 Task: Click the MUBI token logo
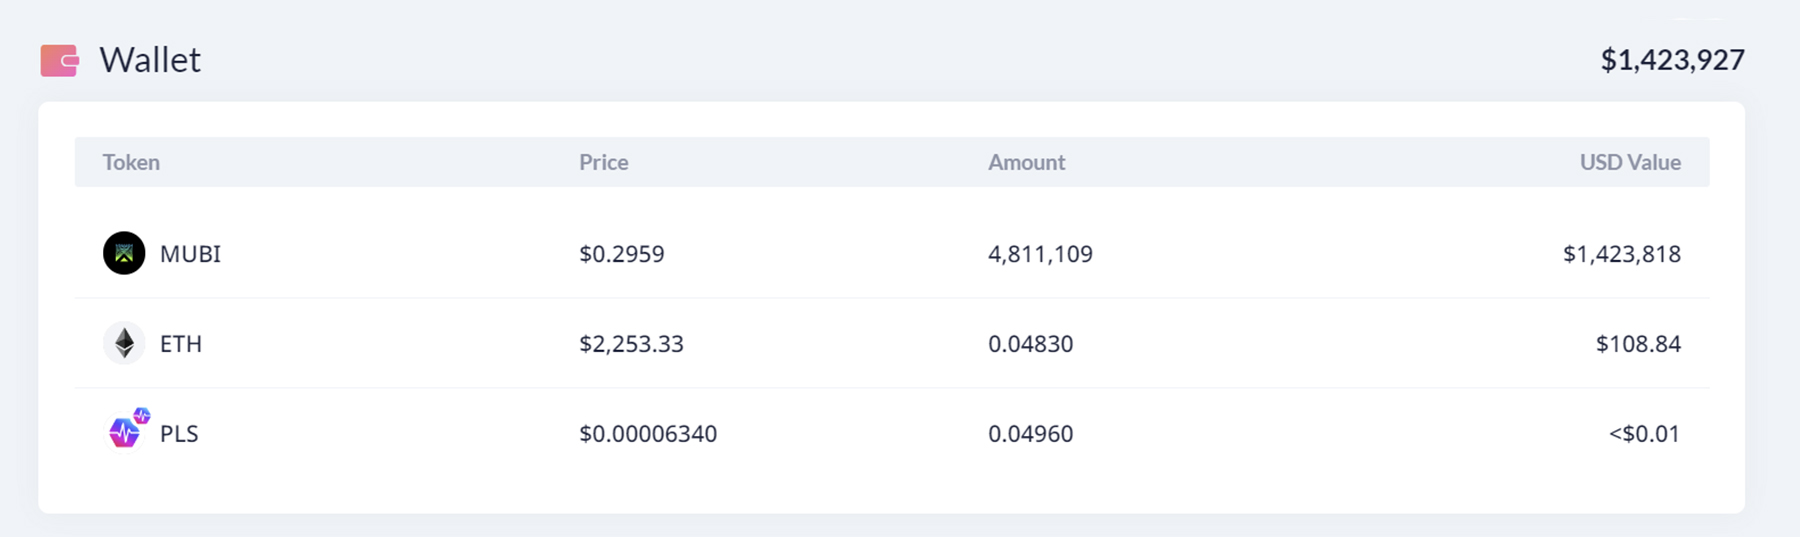tap(124, 253)
